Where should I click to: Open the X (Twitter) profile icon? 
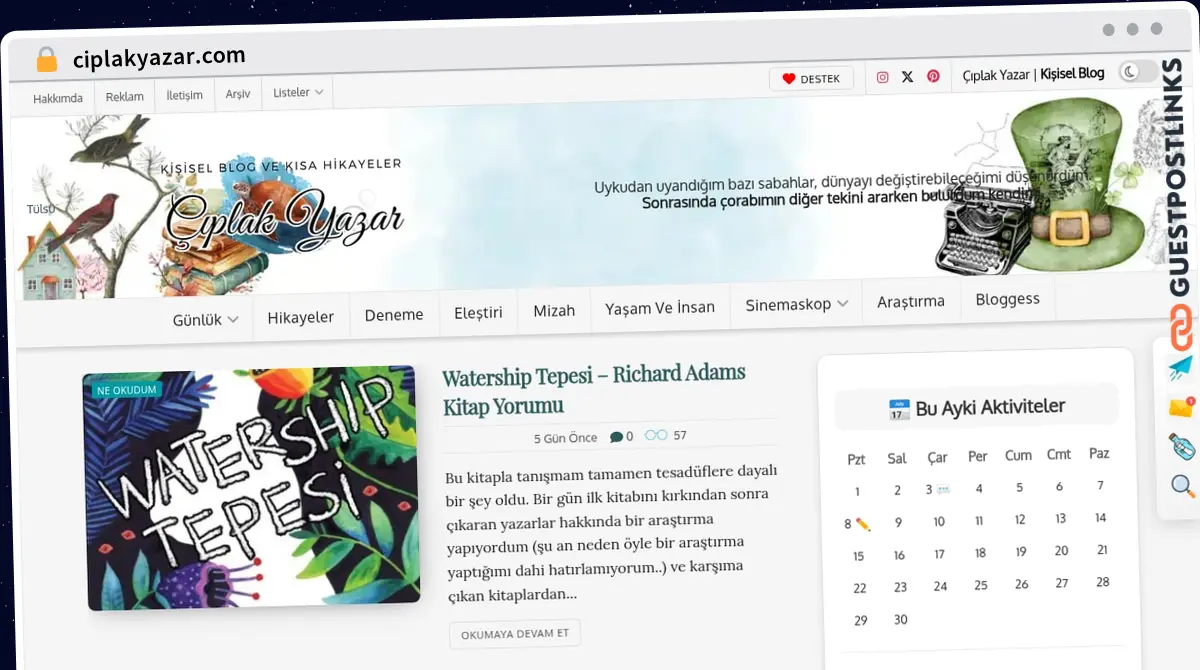click(x=907, y=77)
